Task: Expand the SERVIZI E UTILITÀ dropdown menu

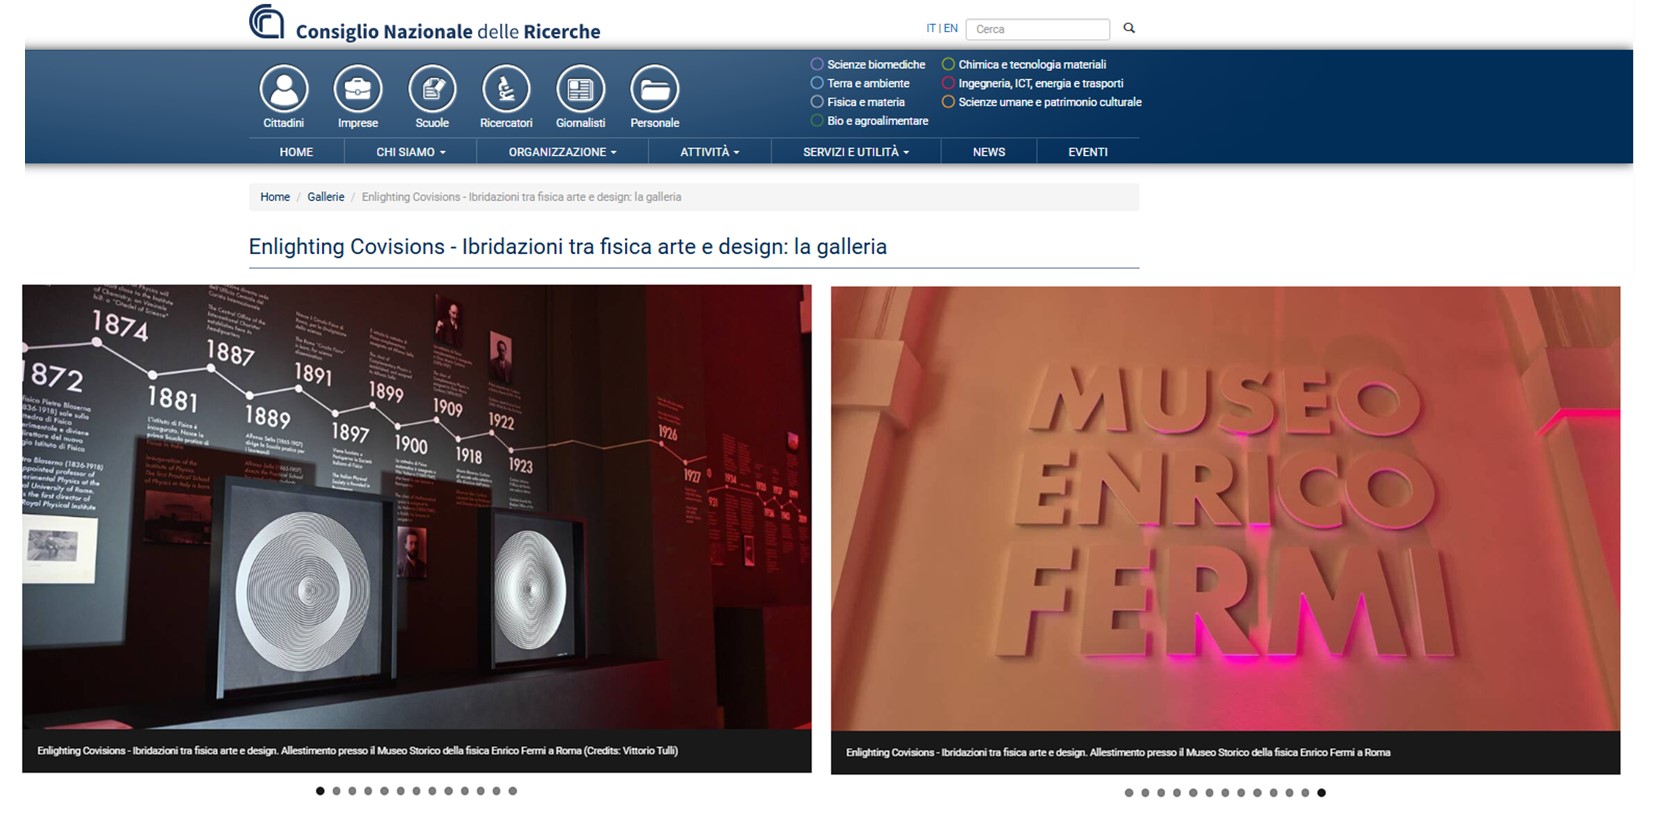Action: point(856,152)
